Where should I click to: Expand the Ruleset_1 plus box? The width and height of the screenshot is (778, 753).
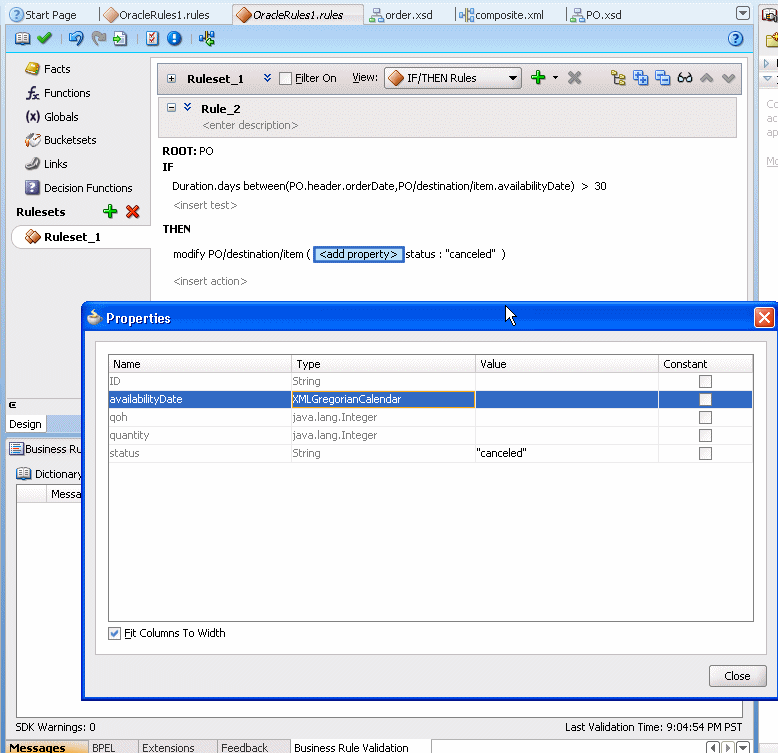pos(172,78)
